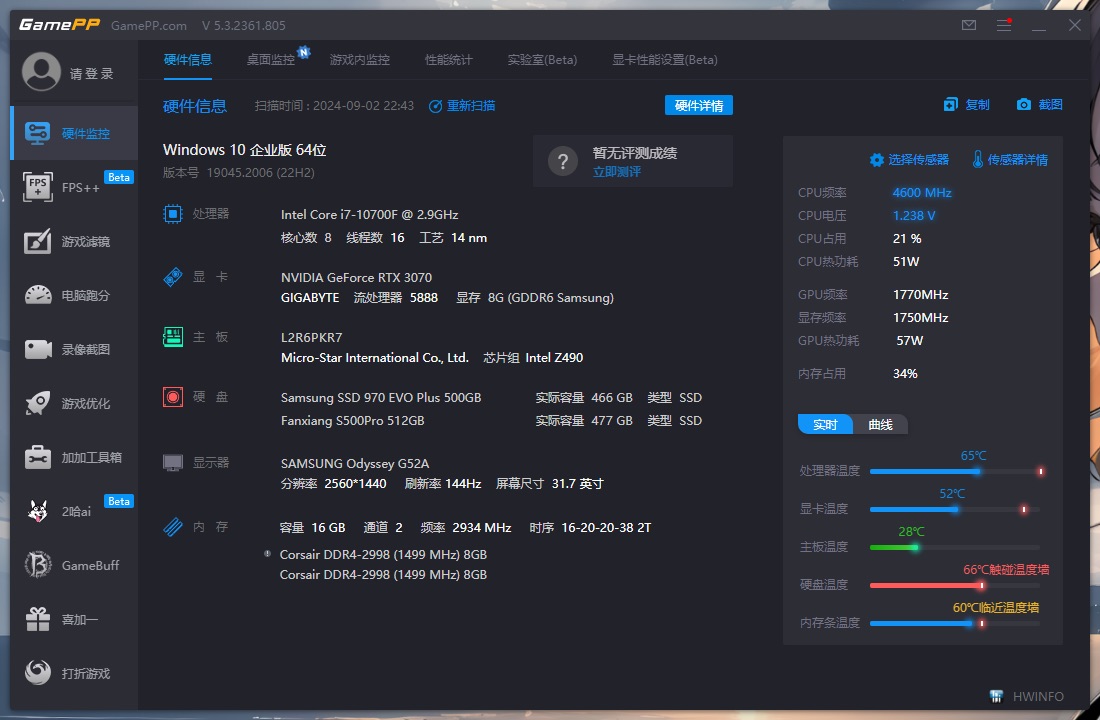Screen dimensions: 1100x720
Task: Click the Windows 10 企业版 64位 text
Action: tap(245, 150)
